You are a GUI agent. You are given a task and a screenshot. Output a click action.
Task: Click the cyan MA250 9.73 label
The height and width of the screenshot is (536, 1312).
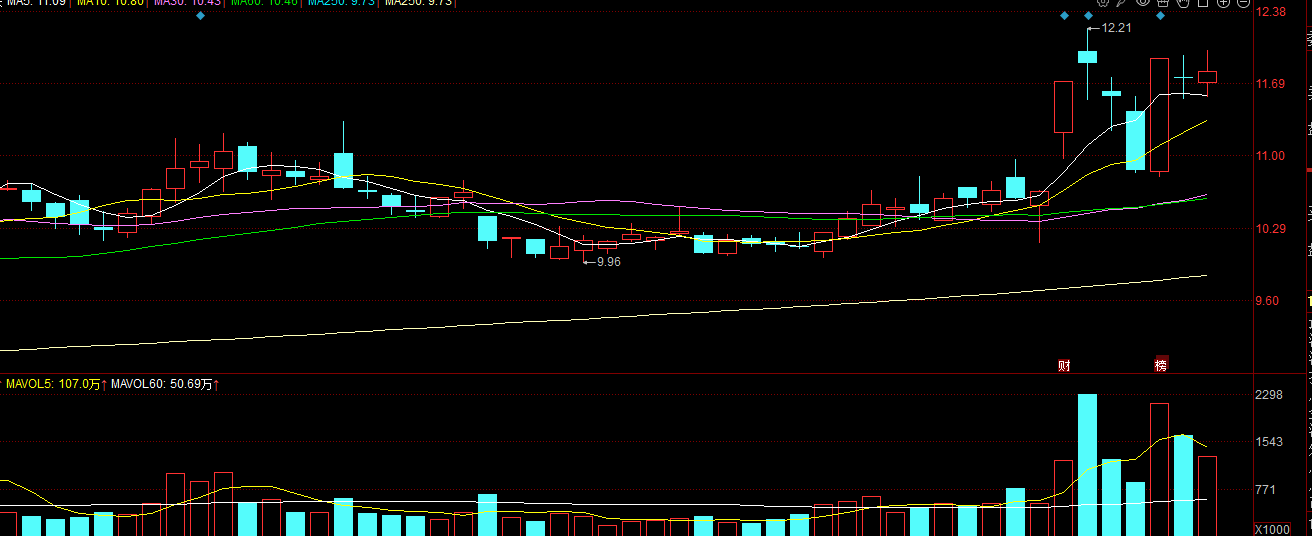tap(340, 3)
